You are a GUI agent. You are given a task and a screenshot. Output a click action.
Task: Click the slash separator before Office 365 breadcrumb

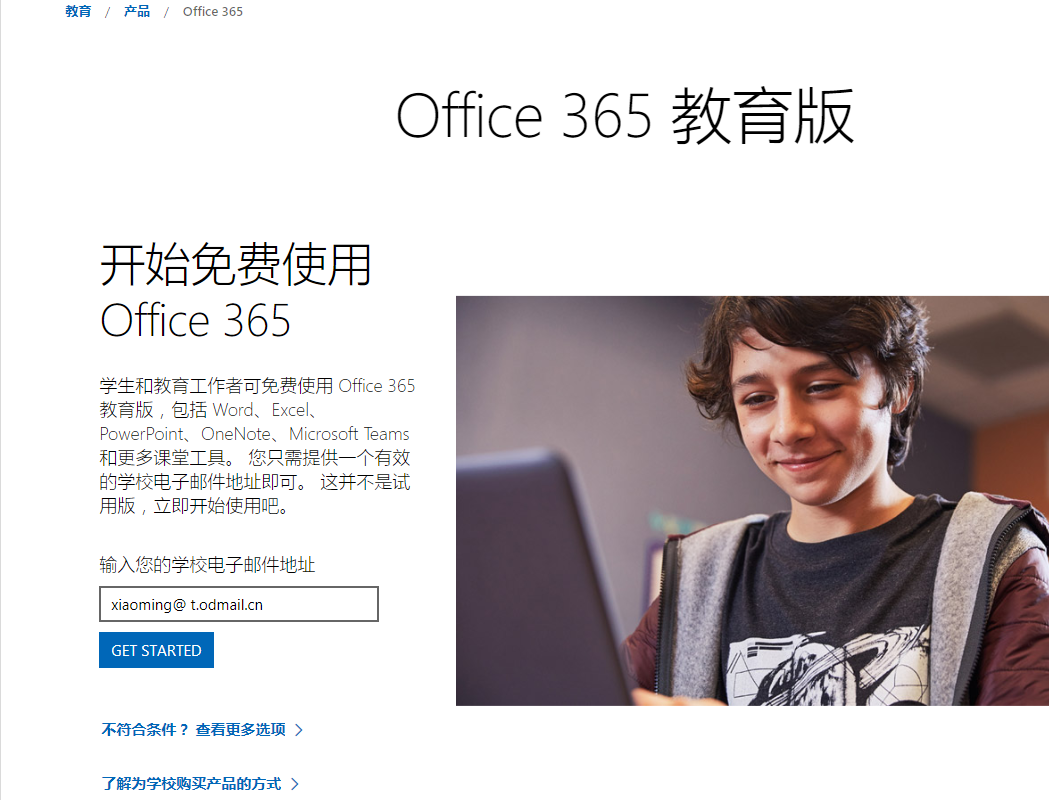tap(167, 12)
